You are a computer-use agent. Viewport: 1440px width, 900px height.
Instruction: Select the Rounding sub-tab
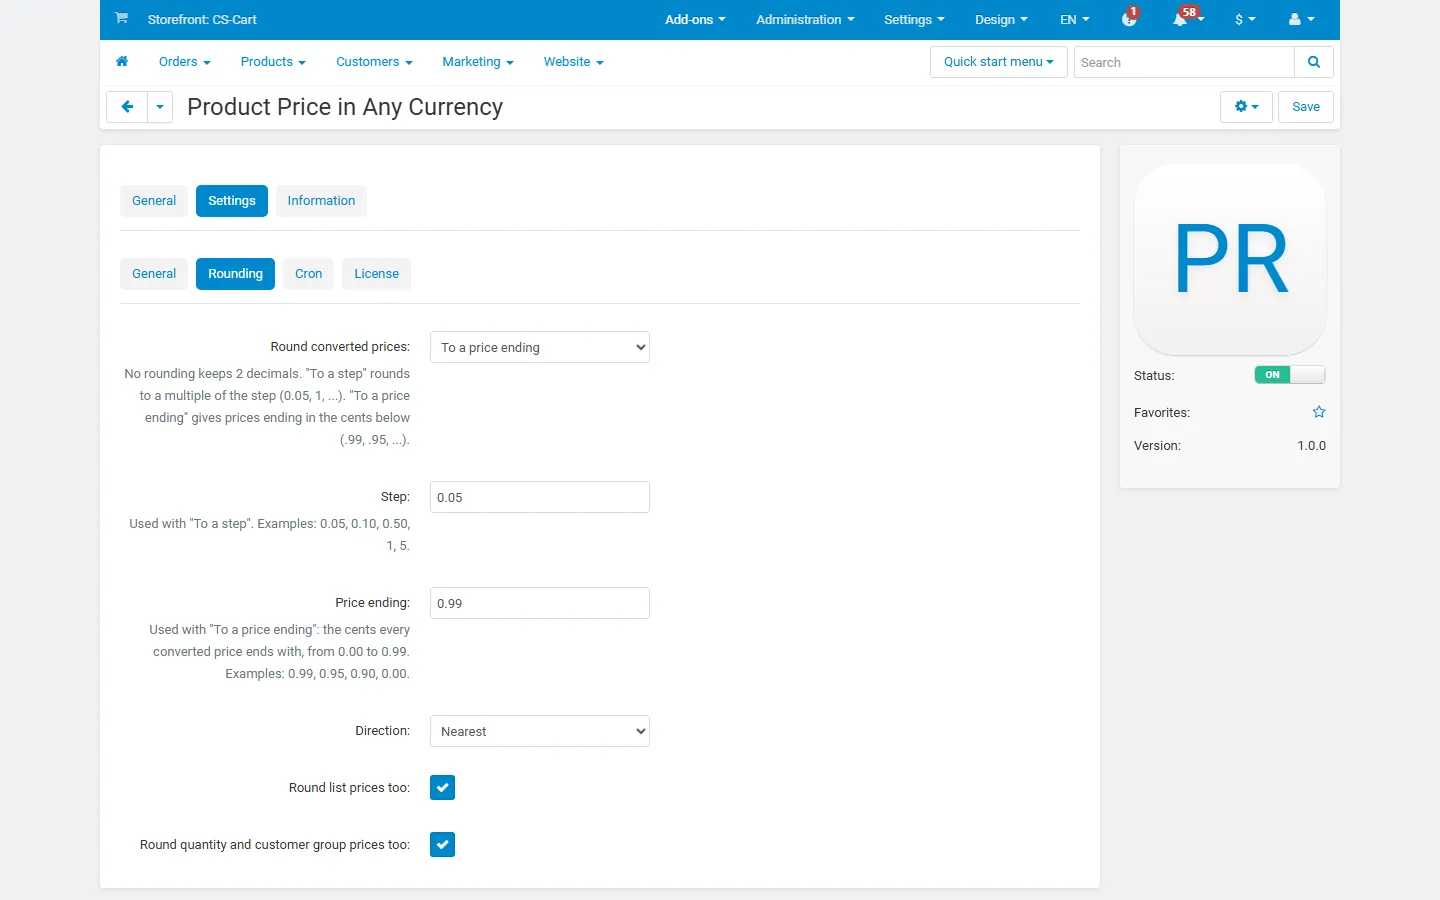point(235,274)
